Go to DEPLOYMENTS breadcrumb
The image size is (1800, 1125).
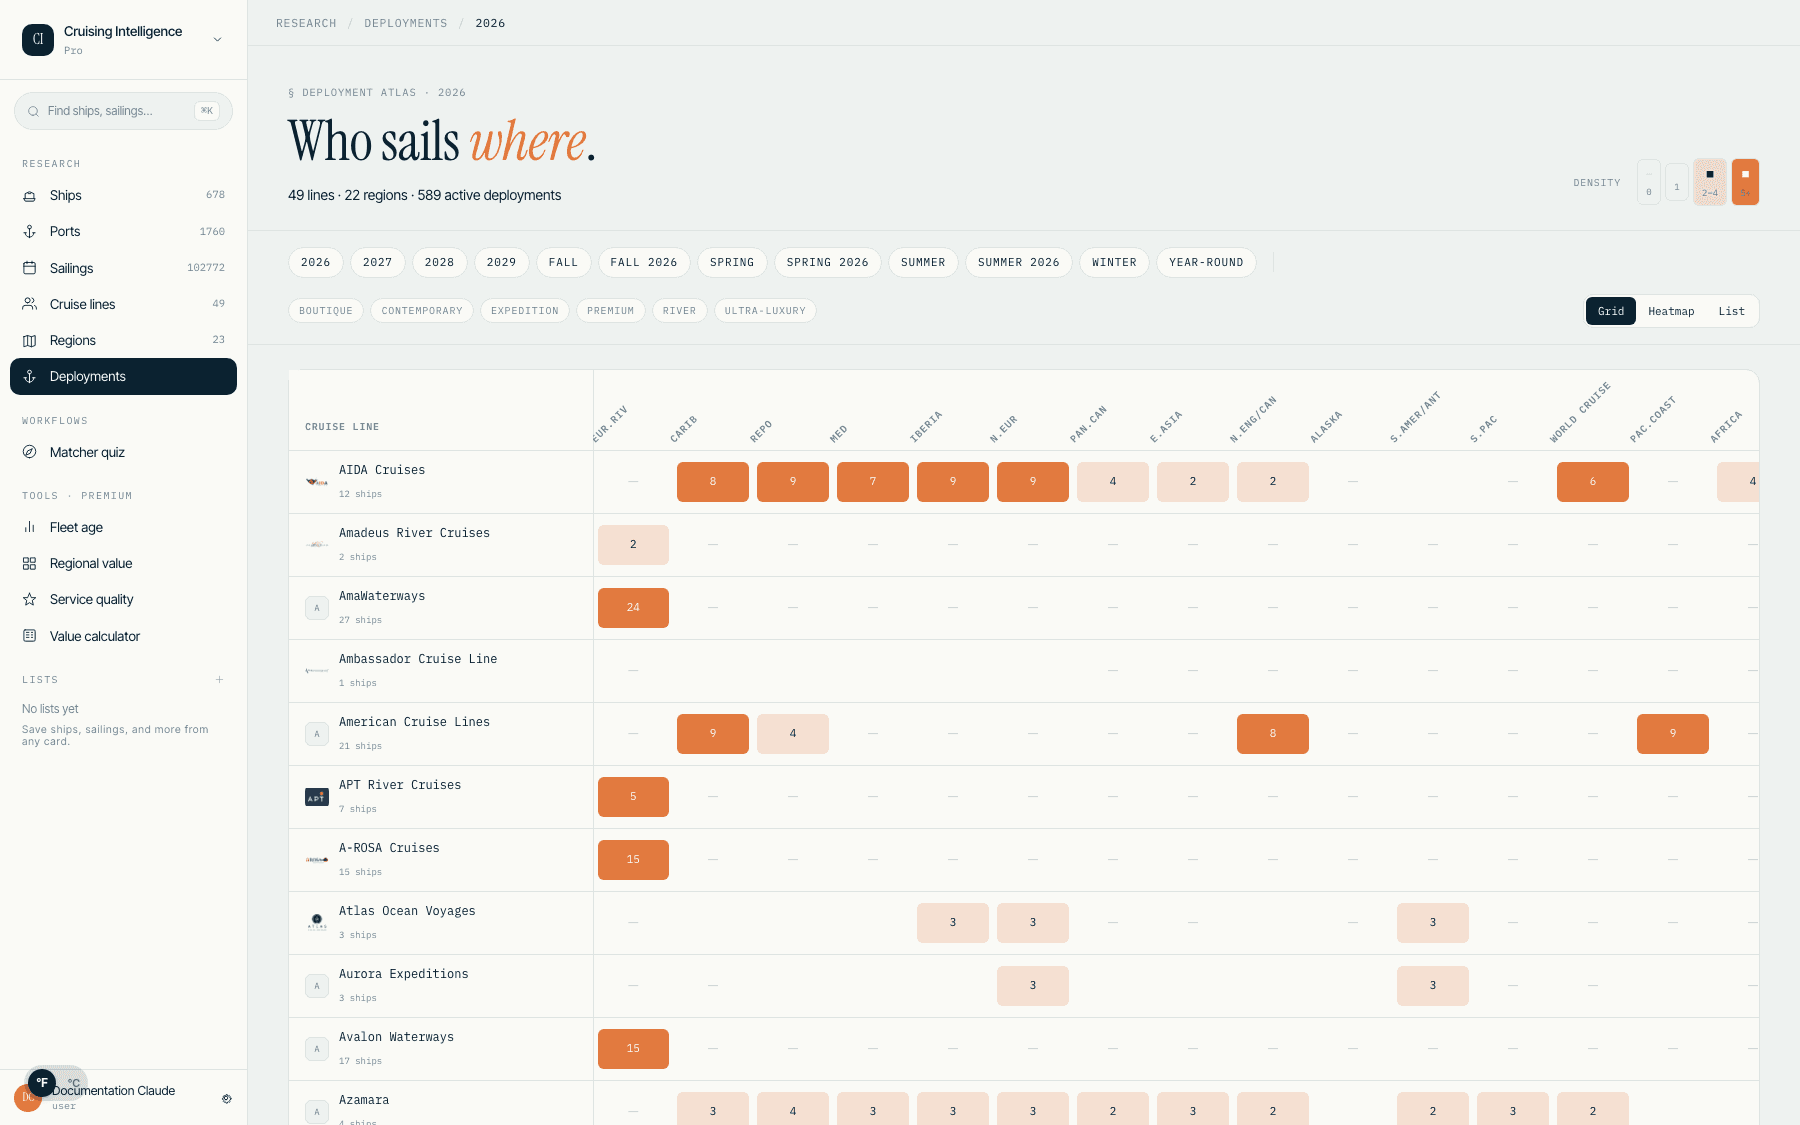click(406, 24)
